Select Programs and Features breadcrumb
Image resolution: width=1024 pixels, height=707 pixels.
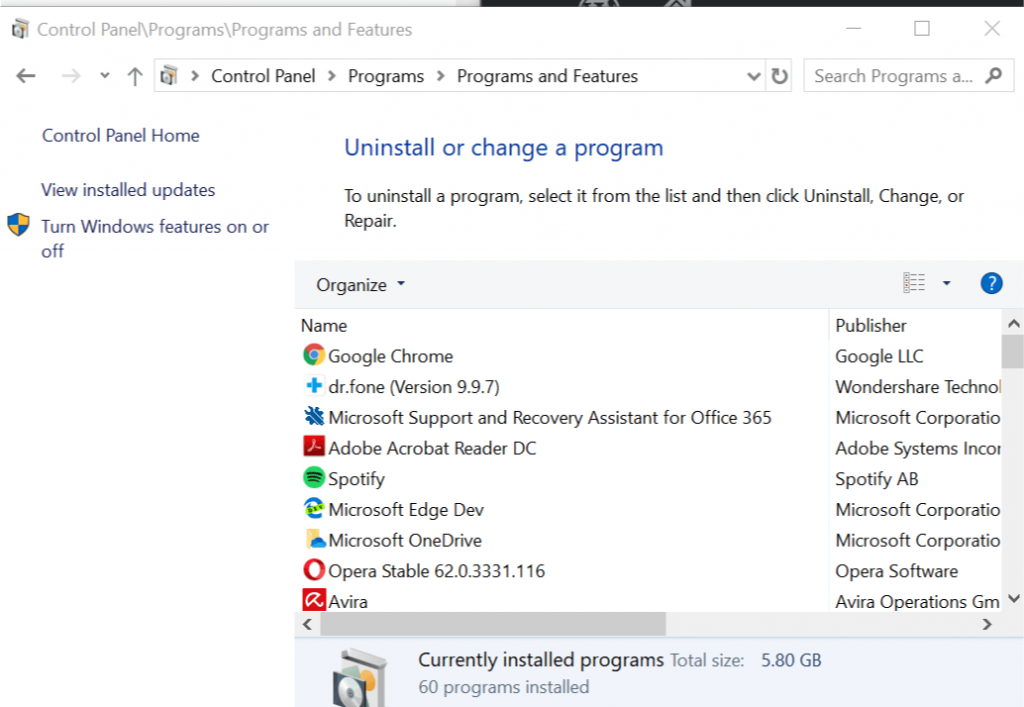click(x=547, y=76)
